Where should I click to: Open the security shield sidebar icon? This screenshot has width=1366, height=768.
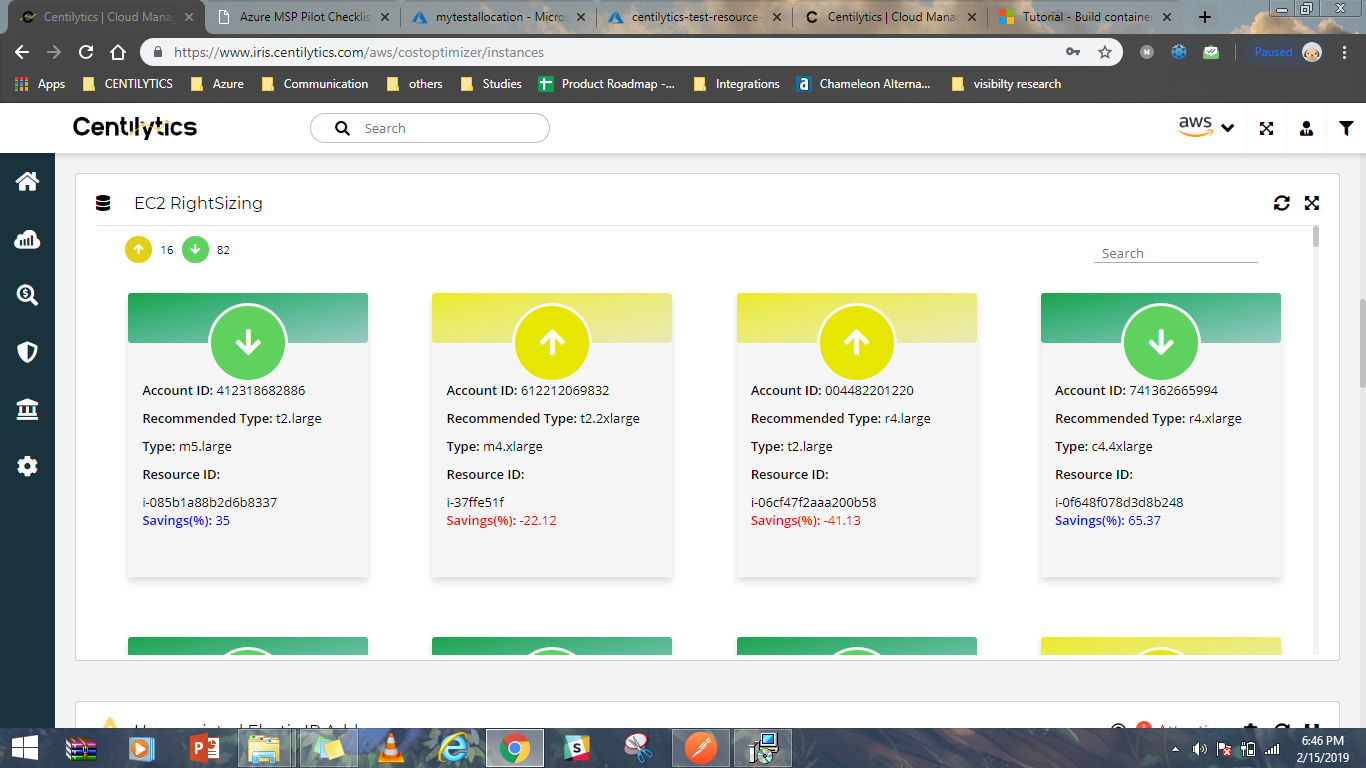tap(27, 351)
